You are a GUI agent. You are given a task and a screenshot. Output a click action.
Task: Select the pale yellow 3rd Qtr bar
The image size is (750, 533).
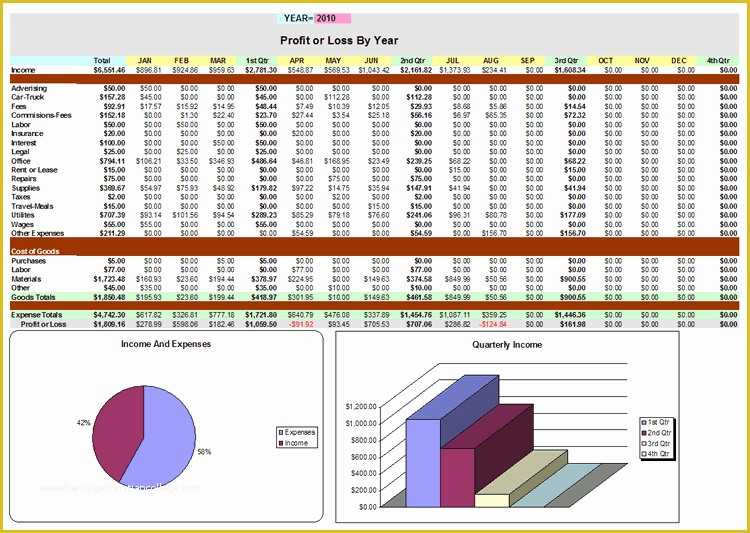click(x=492, y=500)
